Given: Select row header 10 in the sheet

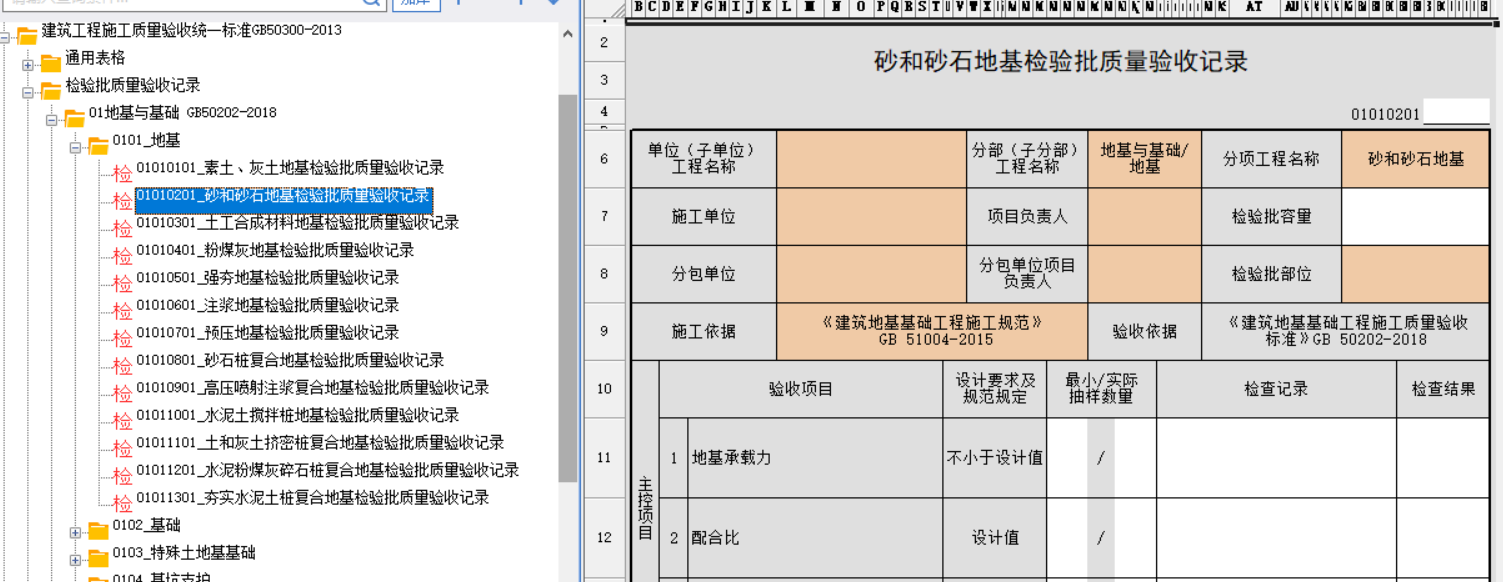Looking at the screenshot, I should coord(604,389).
